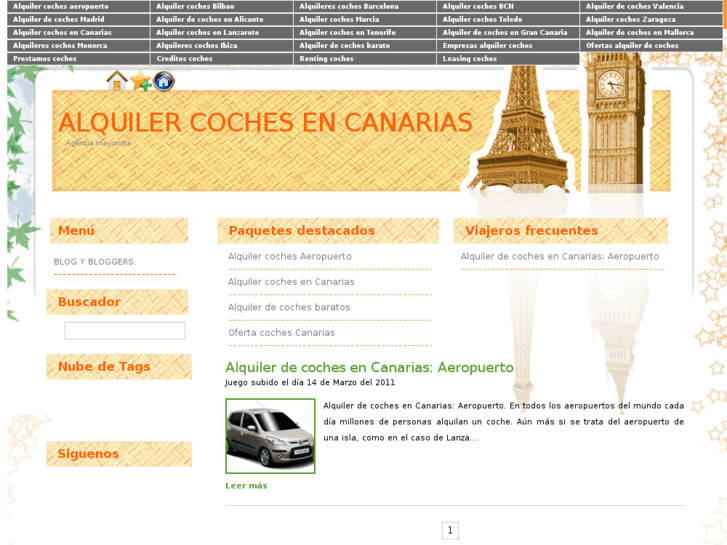Click the Agencia mayorista subtitle
Screen dimensions: 727x545
pyautogui.click(x=98, y=143)
